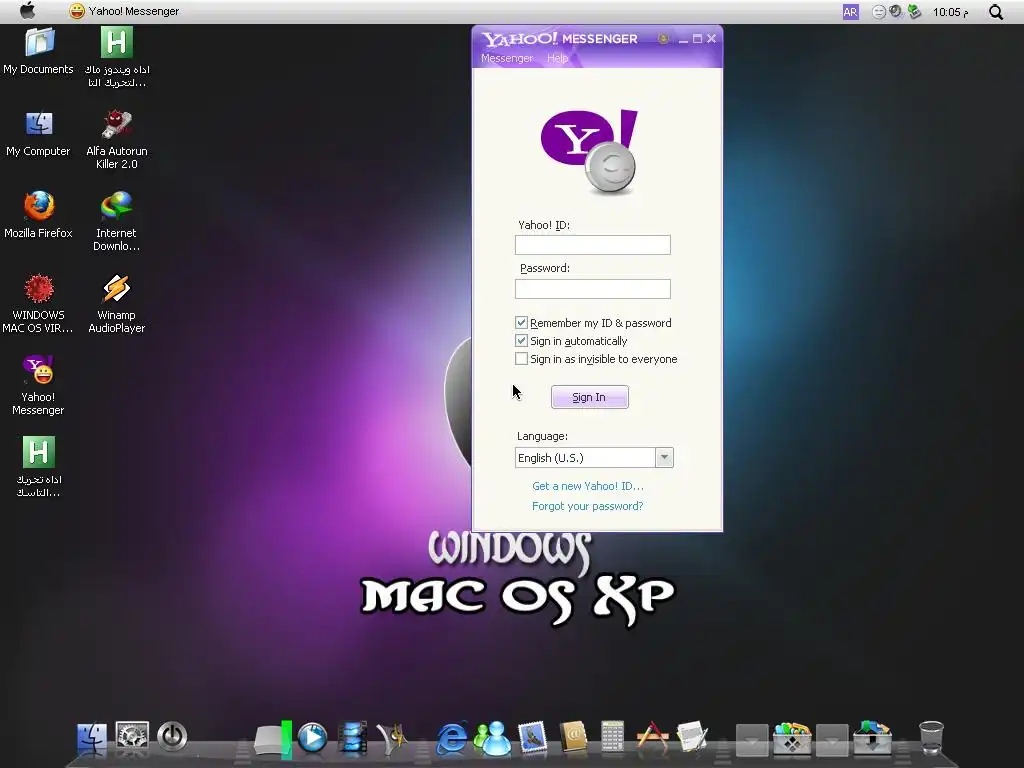This screenshot has height=768, width=1024.
Task: Click the speaker volume icon in system tray
Action: [x=896, y=11]
